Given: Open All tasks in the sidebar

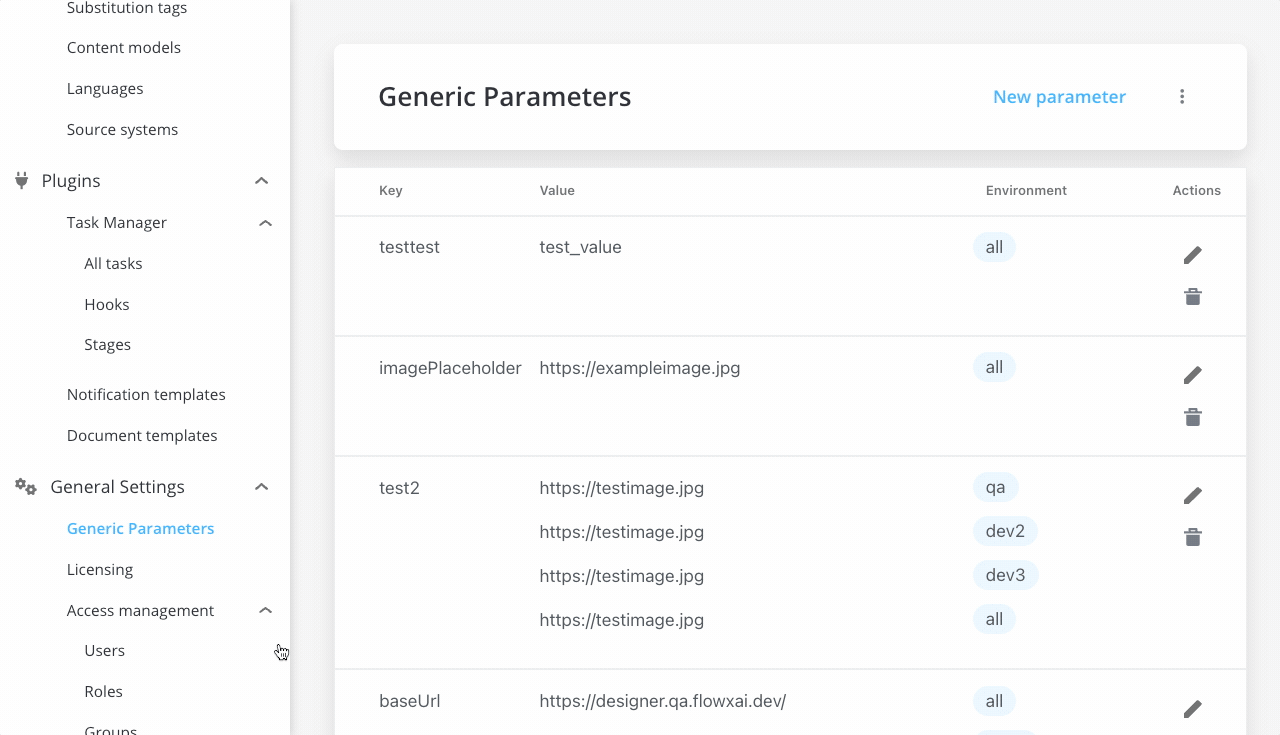Looking at the screenshot, I should (113, 264).
